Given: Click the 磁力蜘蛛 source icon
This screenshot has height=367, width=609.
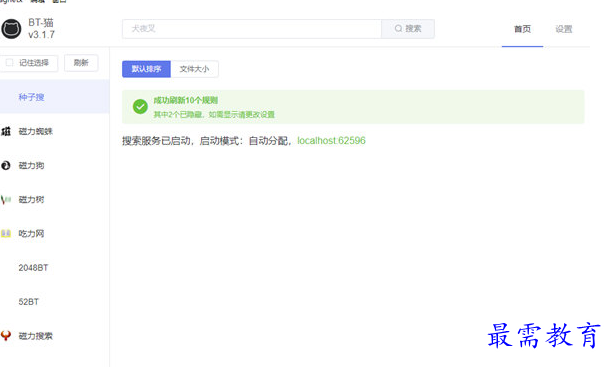Looking at the screenshot, I should point(6,131).
